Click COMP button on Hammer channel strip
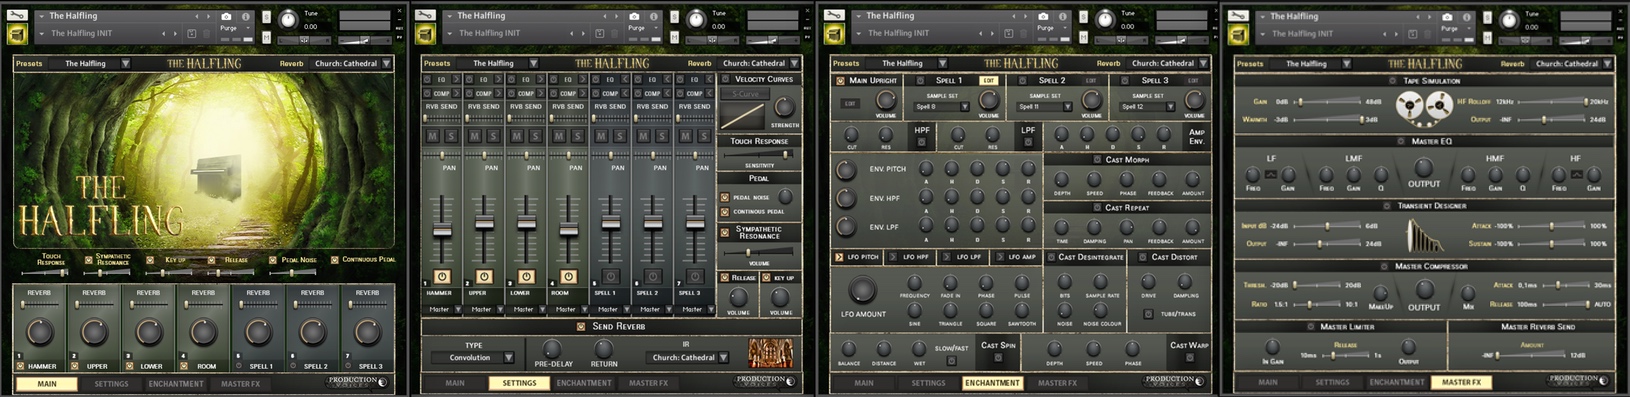 [x=441, y=93]
